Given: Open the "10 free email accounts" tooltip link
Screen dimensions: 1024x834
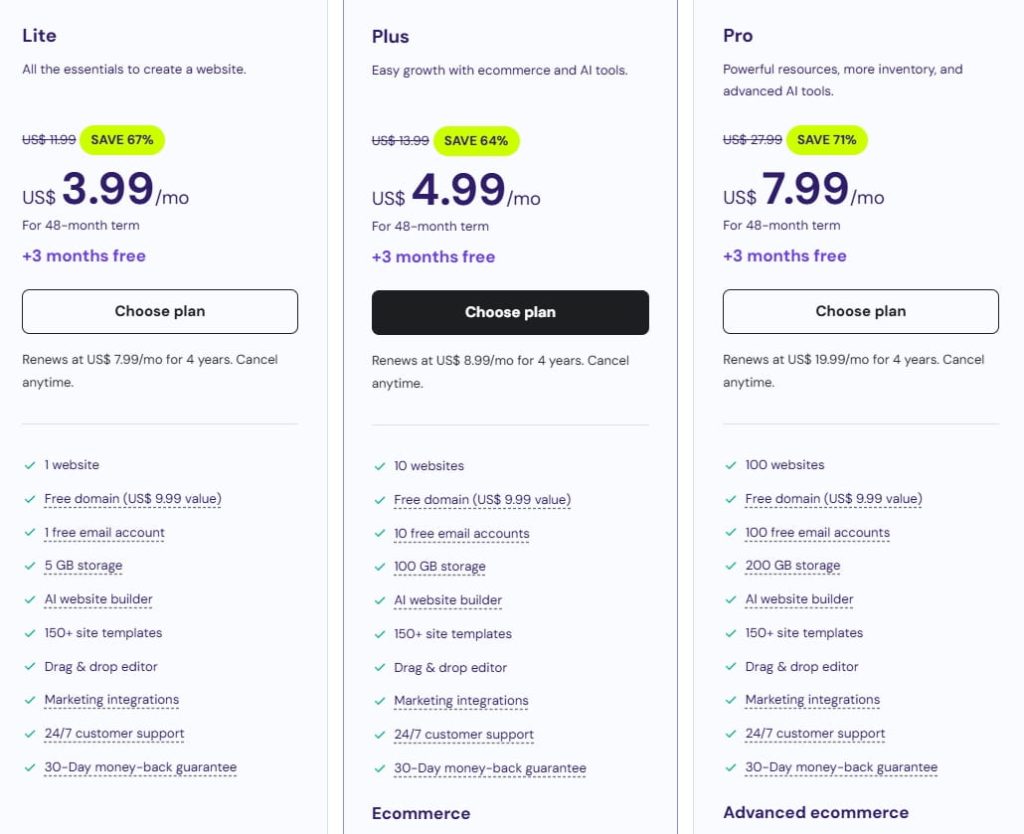Looking at the screenshot, I should pos(461,534).
